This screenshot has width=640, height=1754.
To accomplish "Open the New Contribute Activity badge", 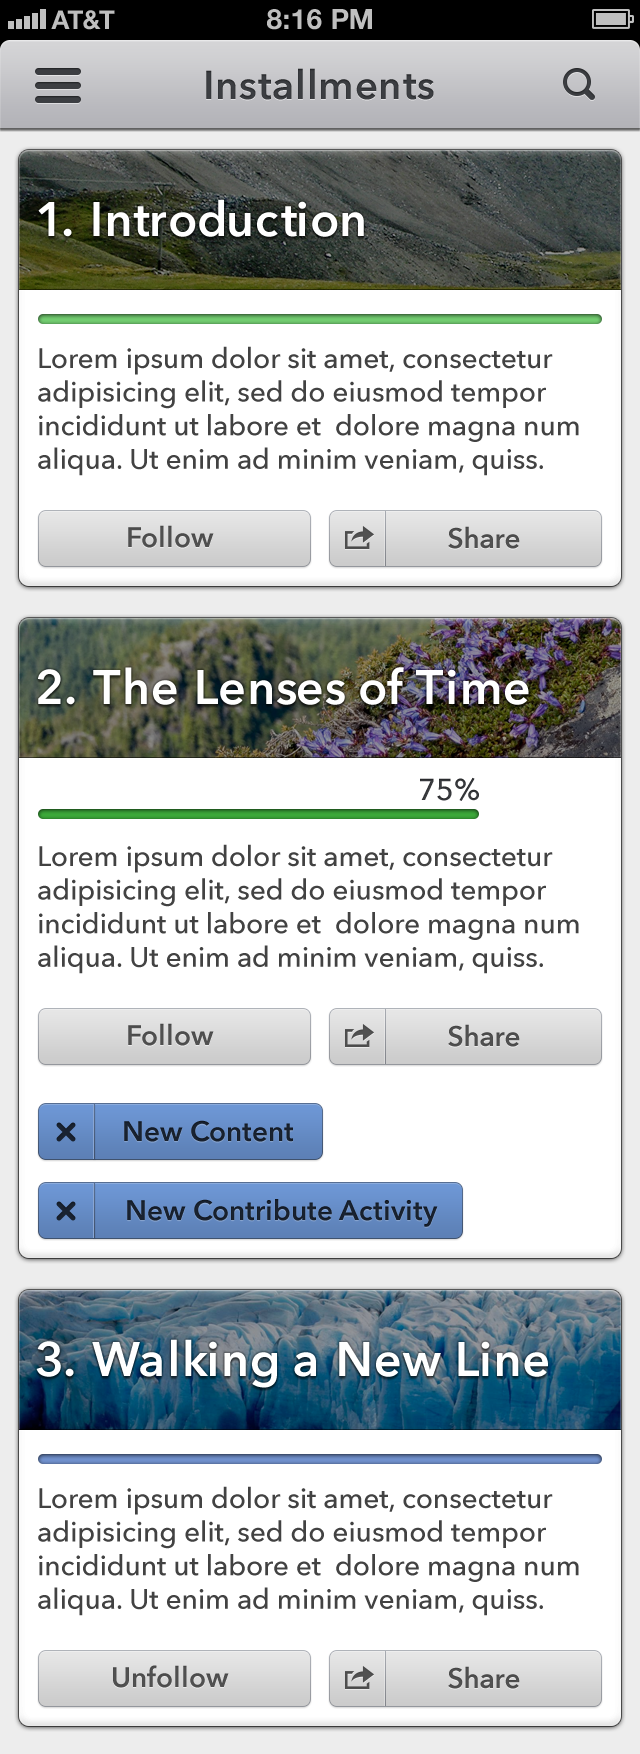I will tap(280, 1211).
